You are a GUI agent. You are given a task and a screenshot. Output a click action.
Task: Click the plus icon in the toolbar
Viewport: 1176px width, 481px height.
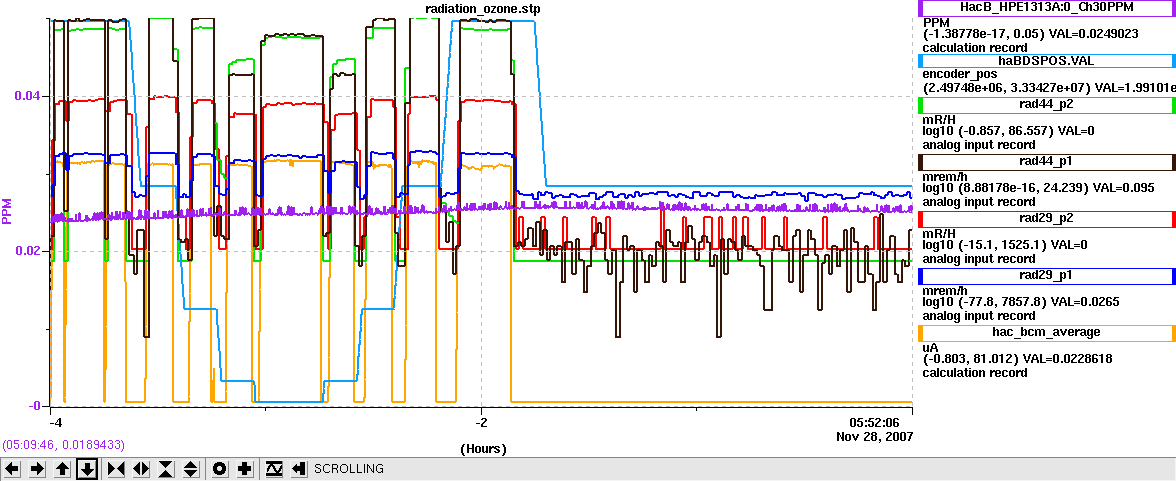[x=244, y=469]
